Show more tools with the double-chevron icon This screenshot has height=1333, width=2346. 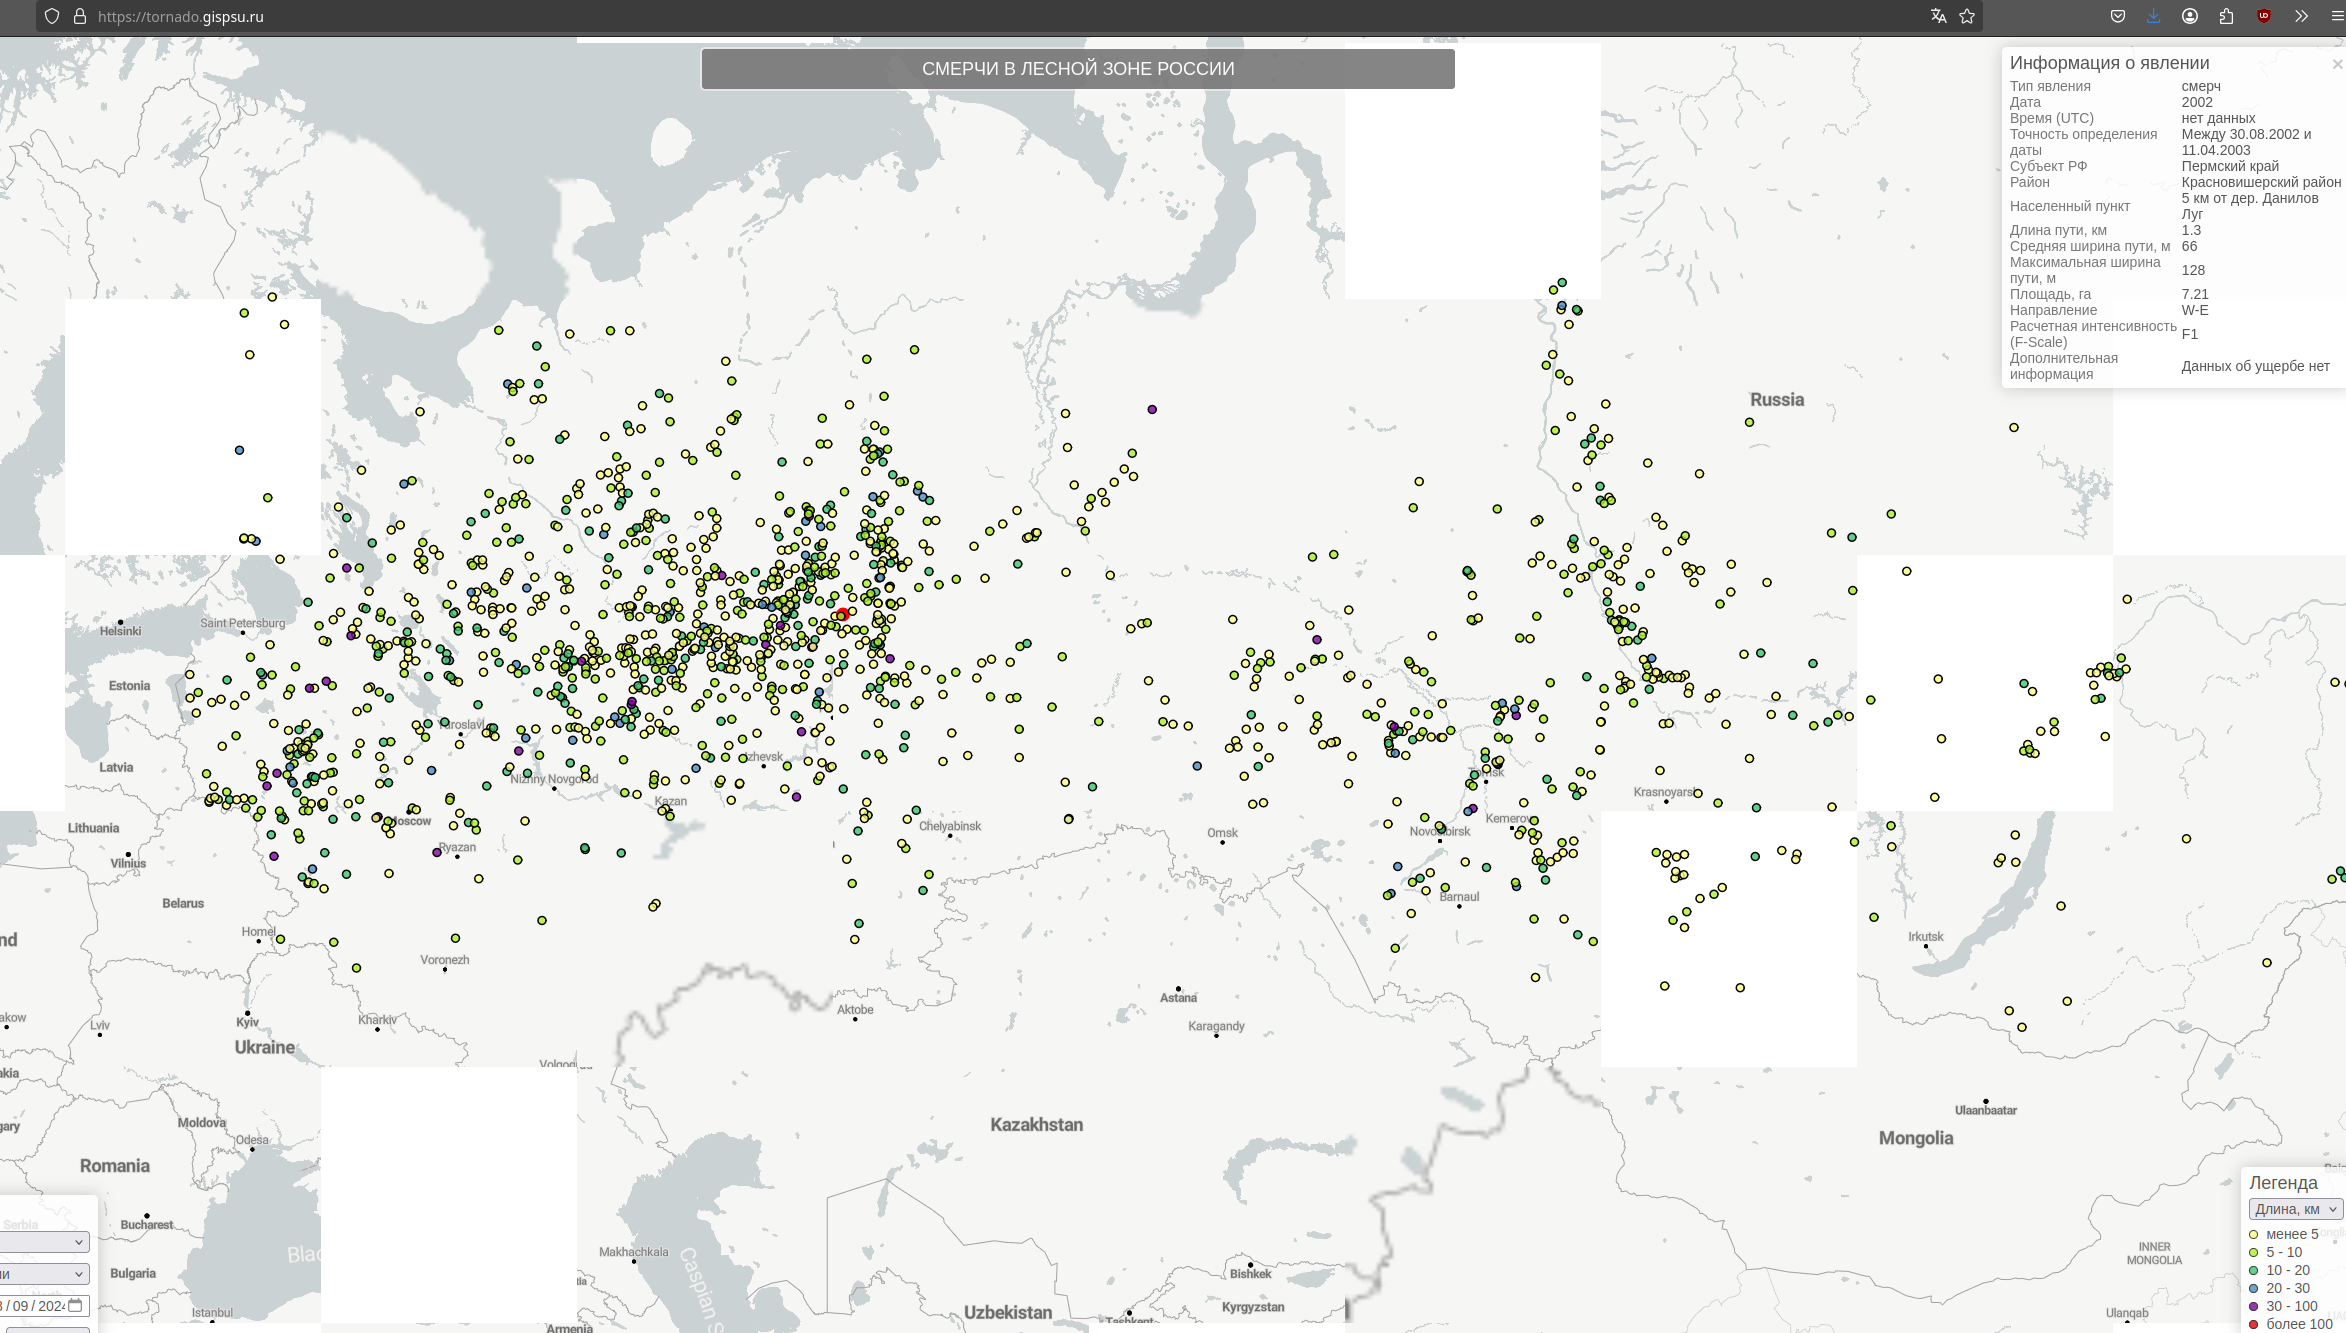click(2302, 16)
